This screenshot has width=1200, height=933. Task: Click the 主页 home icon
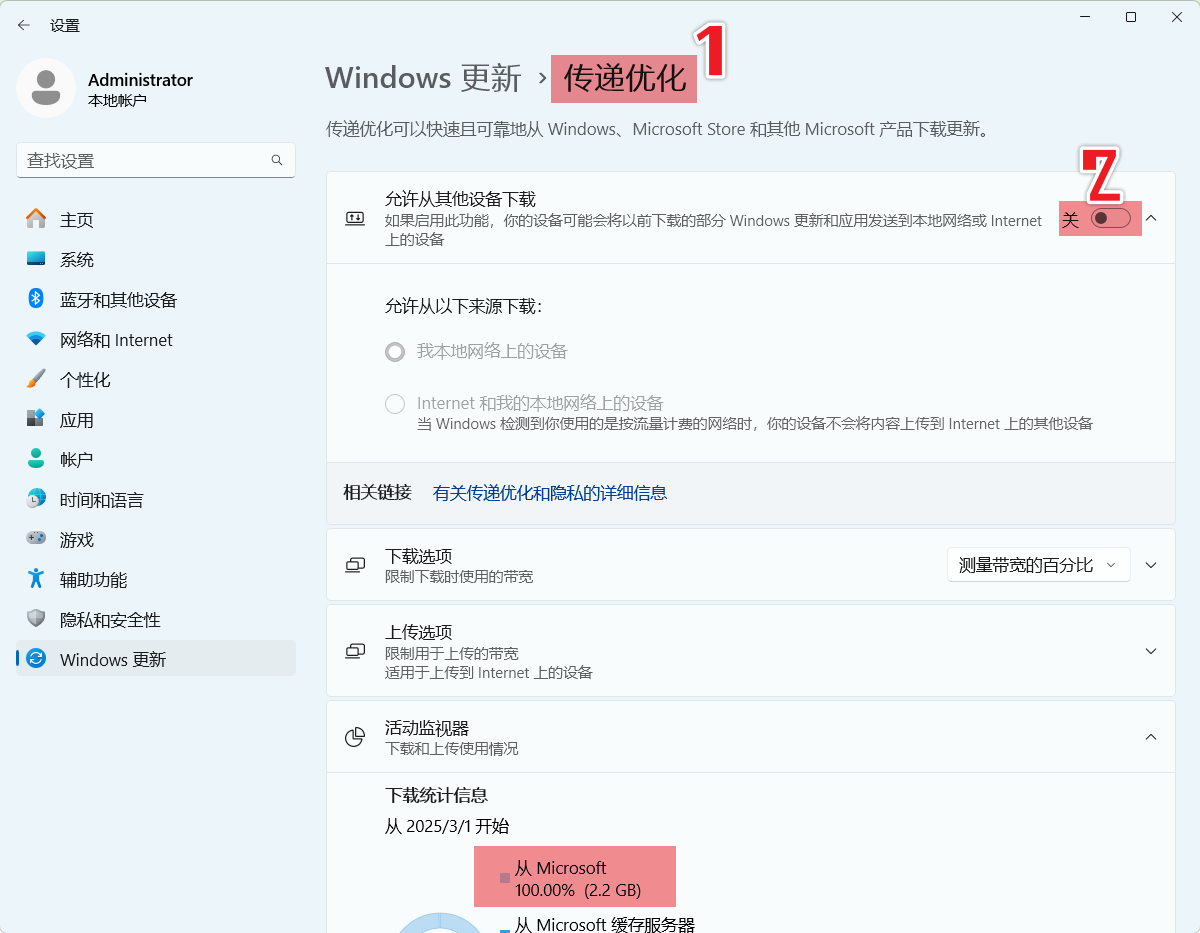pyautogui.click(x=36, y=219)
